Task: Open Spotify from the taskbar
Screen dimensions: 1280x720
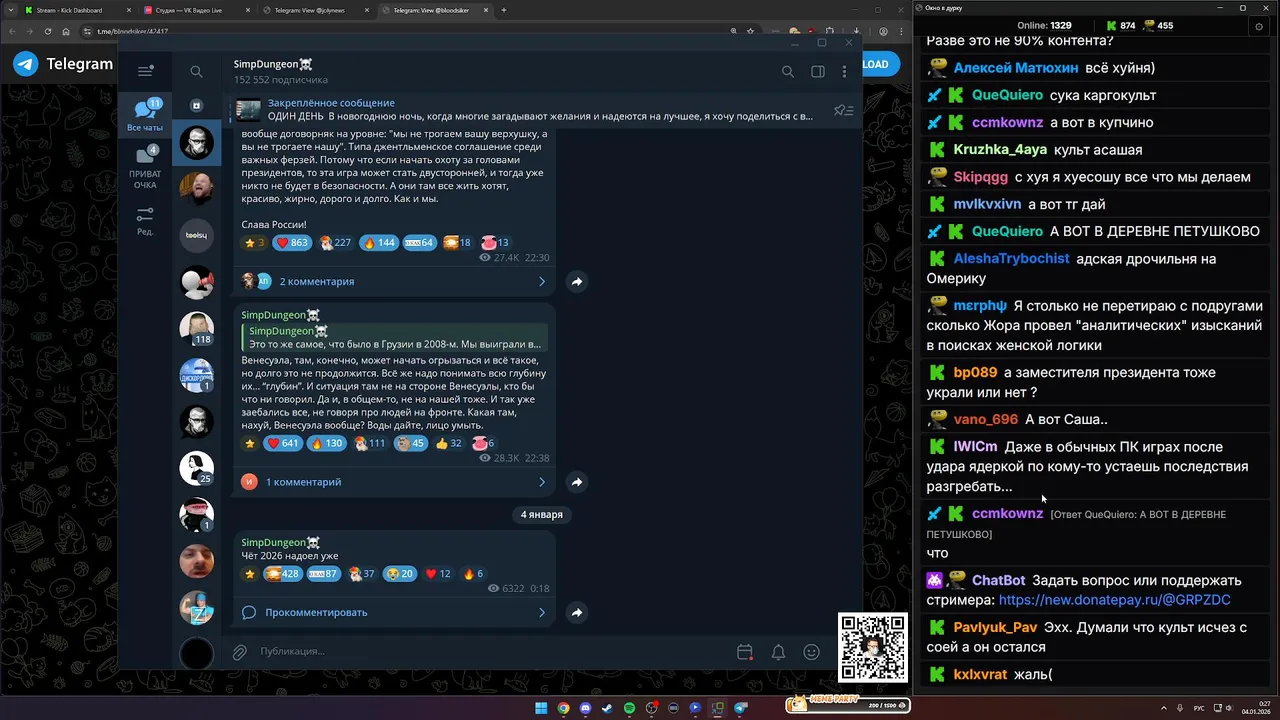Action: tap(629, 708)
